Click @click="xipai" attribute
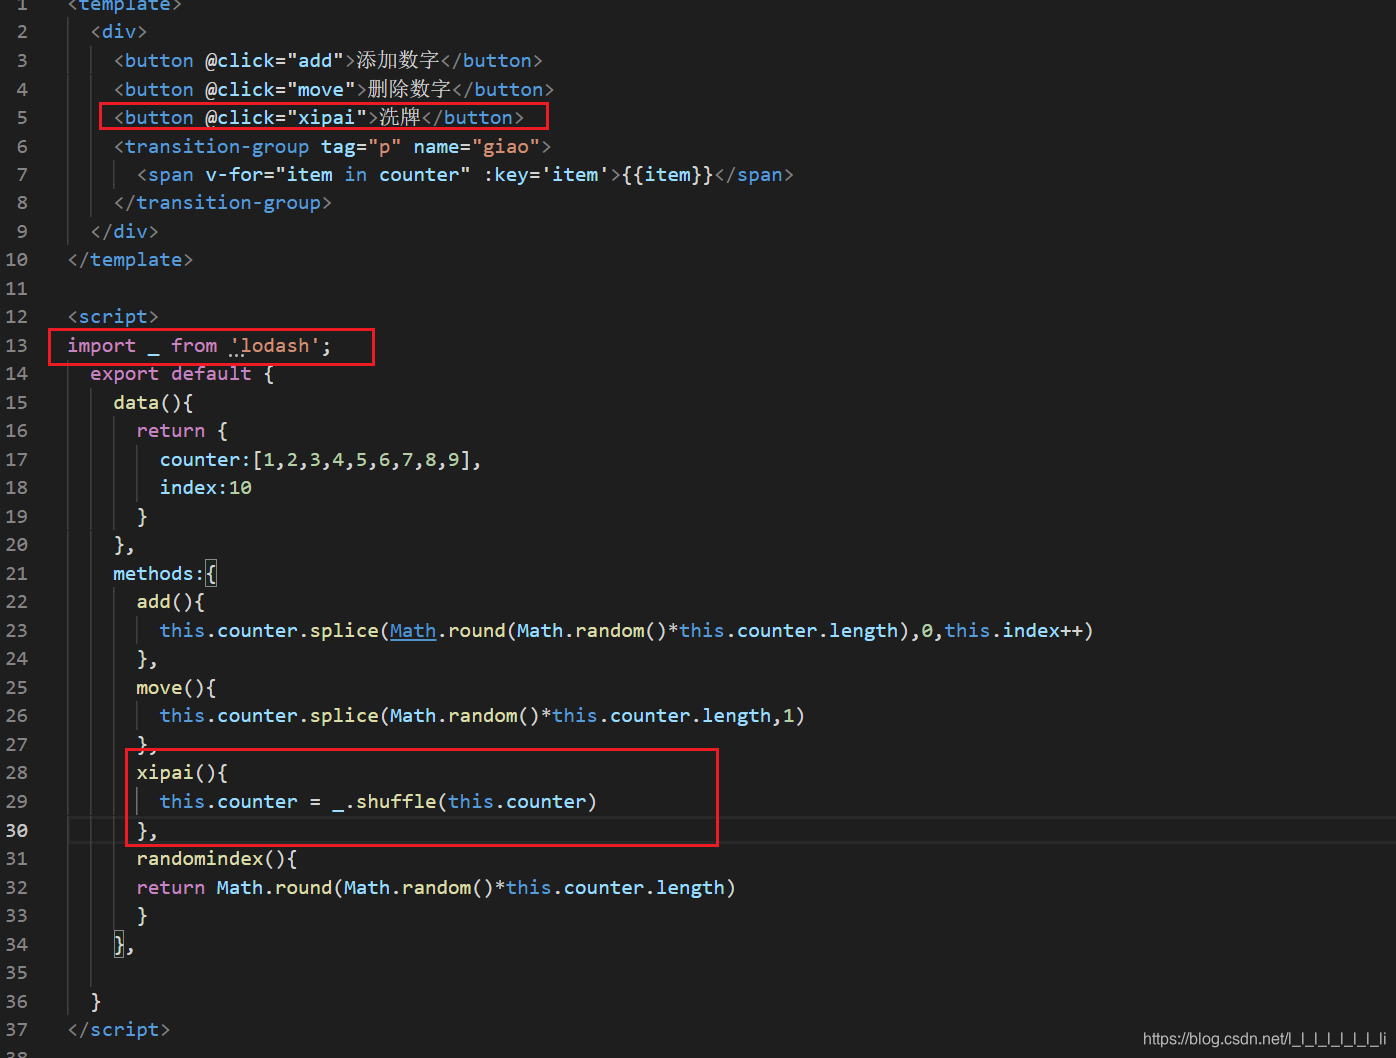 tap(286, 117)
